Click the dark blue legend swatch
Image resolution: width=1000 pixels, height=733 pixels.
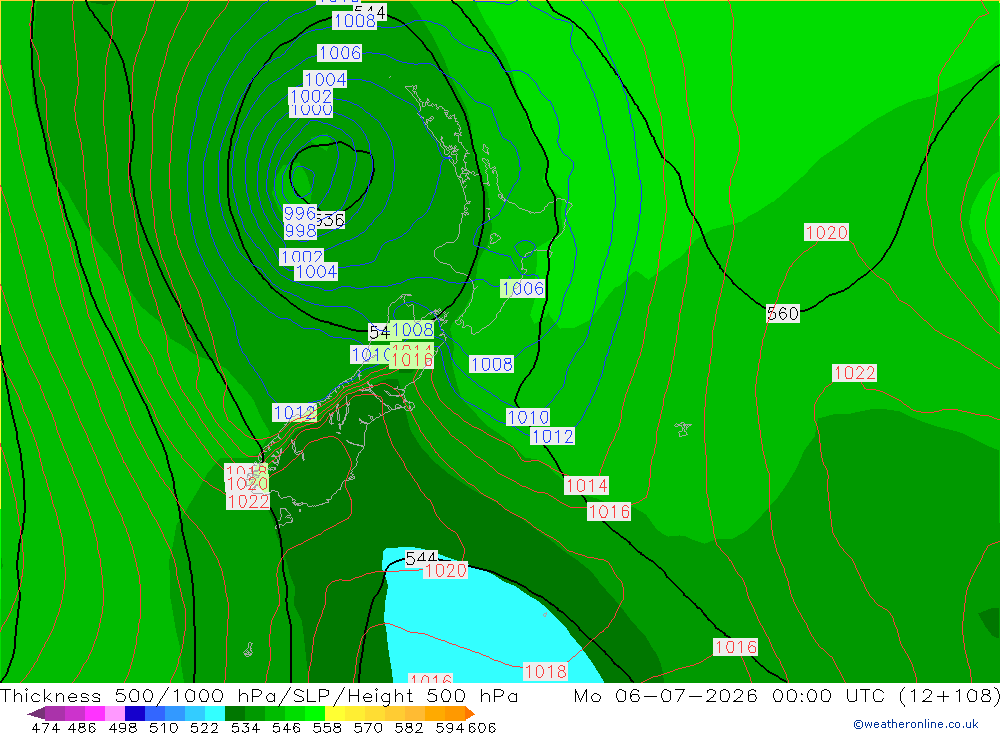tap(135, 713)
